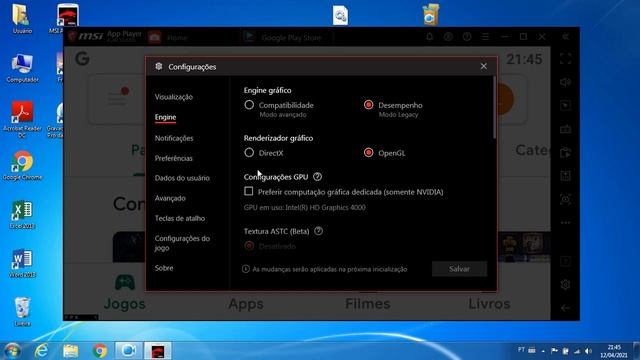Click the settings dialog scrollbar thumb
Viewport: 640px width, 360px height.
tap(495, 107)
